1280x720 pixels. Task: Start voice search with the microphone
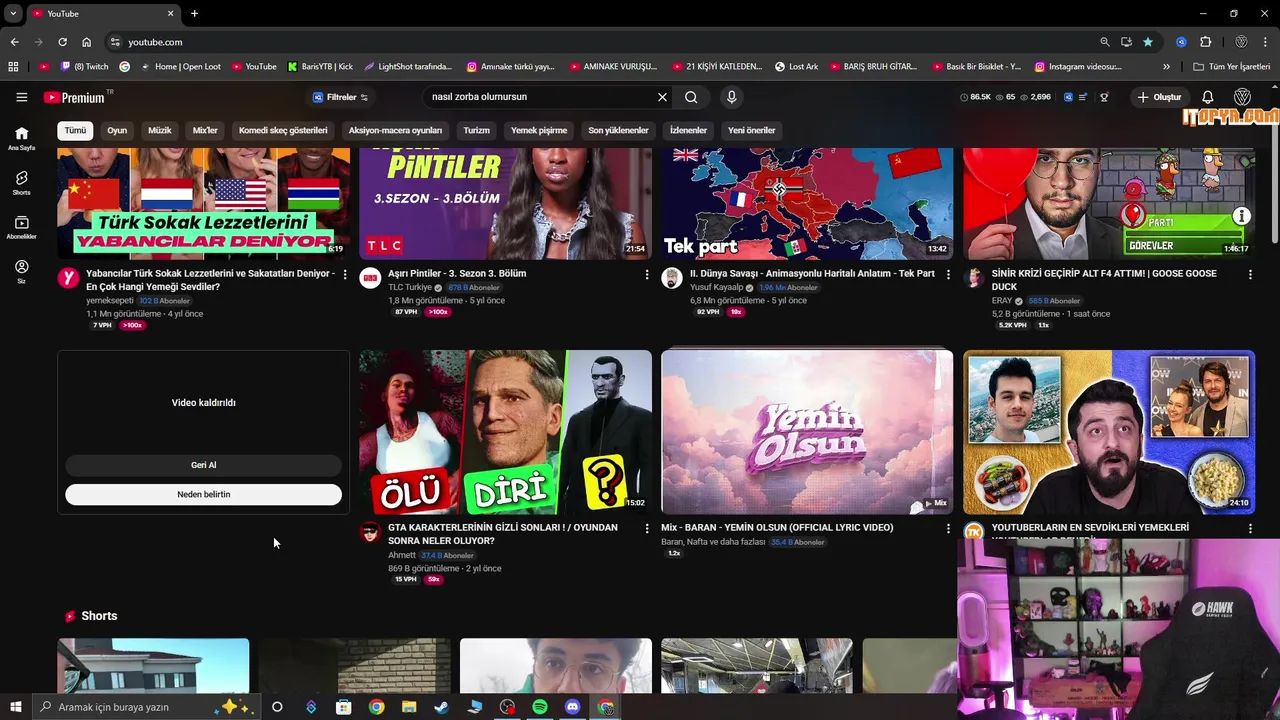point(732,97)
